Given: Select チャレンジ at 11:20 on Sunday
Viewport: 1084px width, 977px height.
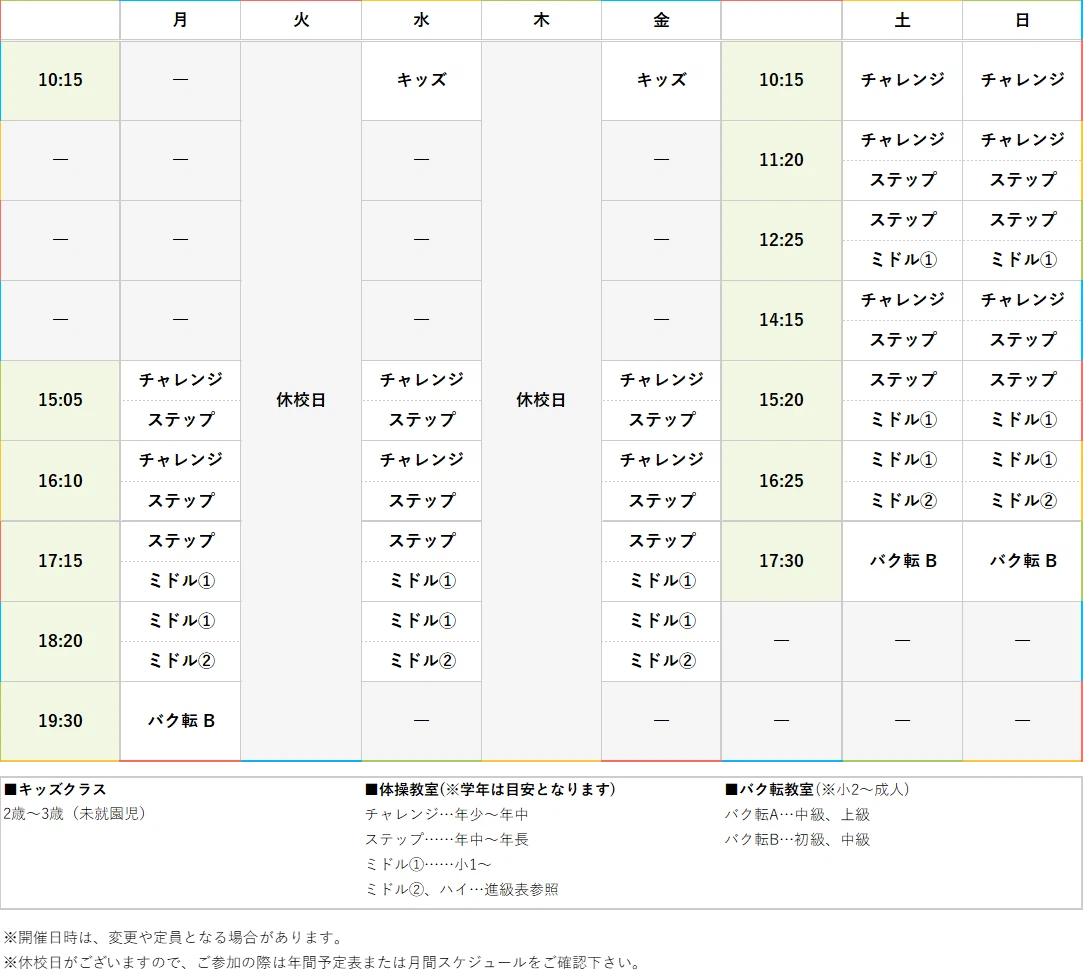Looking at the screenshot, I should pos(1021,140).
